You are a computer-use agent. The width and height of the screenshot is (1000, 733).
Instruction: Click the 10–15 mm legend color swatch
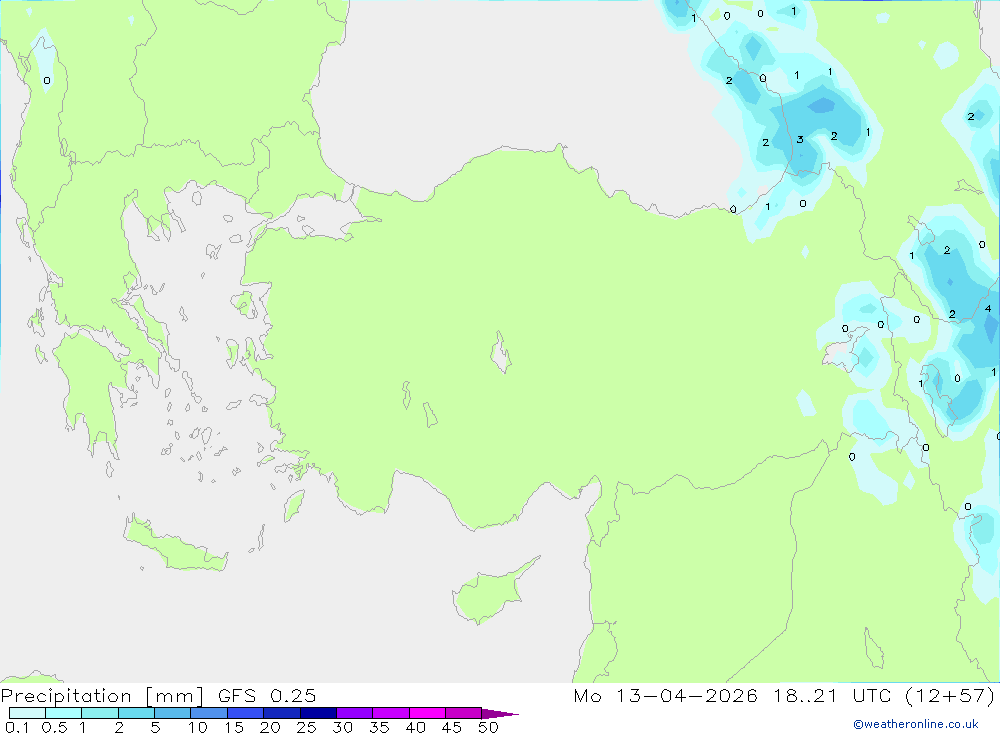click(209, 713)
